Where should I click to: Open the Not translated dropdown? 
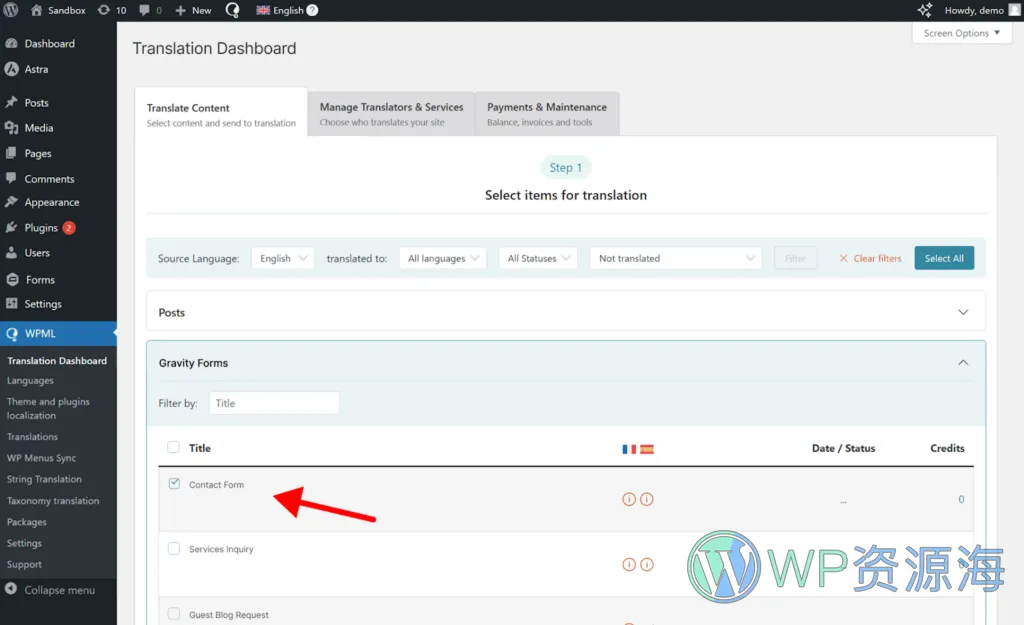point(676,259)
